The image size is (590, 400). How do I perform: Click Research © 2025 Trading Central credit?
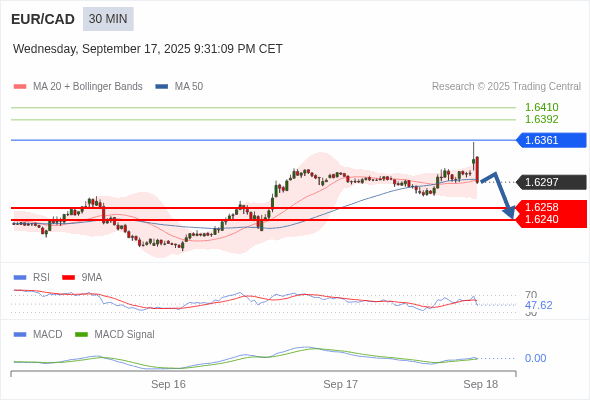506,87
